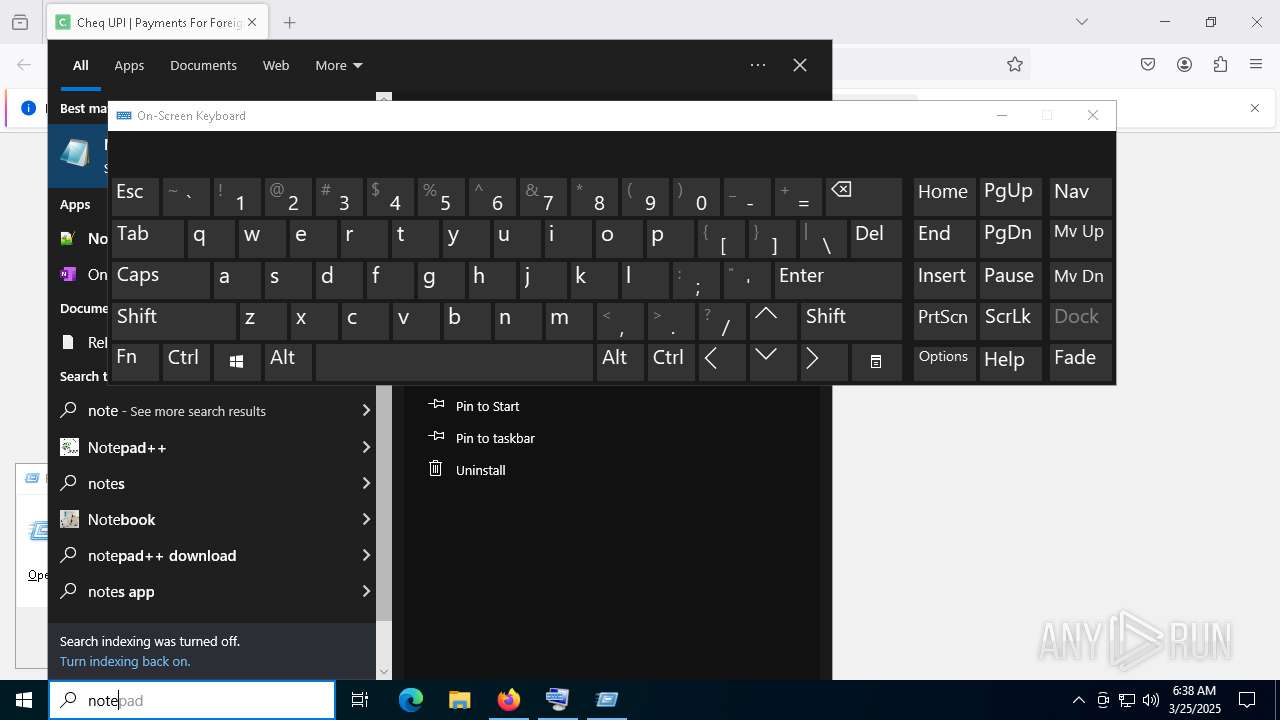
Task: Click the Options key on the keyboard
Action: click(x=944, y=362)
